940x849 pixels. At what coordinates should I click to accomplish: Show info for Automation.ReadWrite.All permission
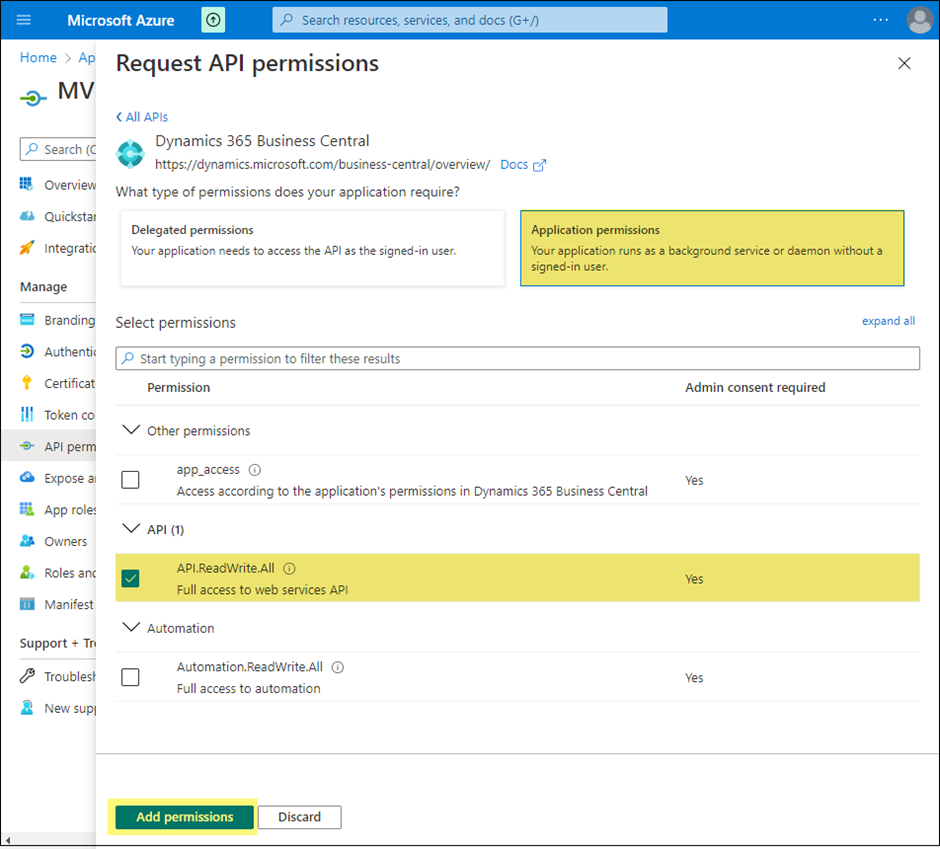point(338,667)
